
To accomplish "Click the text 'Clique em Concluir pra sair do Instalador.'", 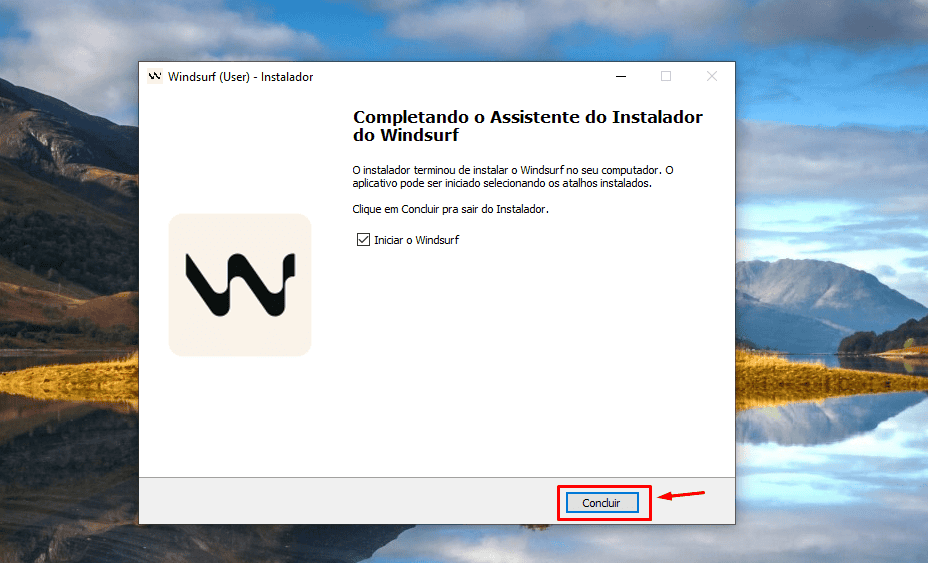I will (x=450, y=209).
